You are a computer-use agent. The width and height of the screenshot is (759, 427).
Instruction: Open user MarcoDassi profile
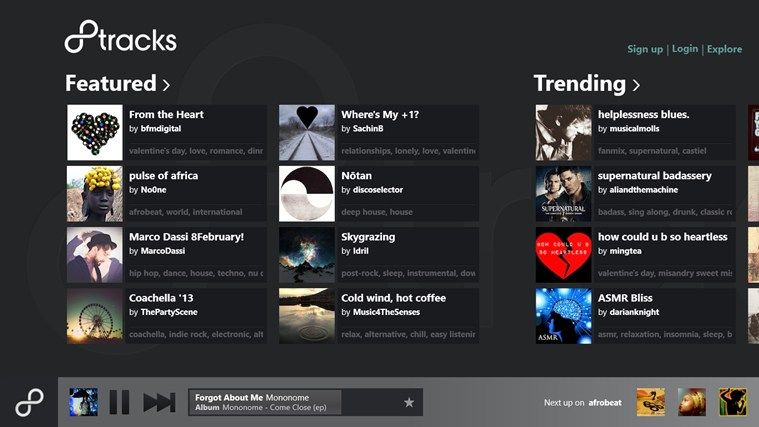163,251
